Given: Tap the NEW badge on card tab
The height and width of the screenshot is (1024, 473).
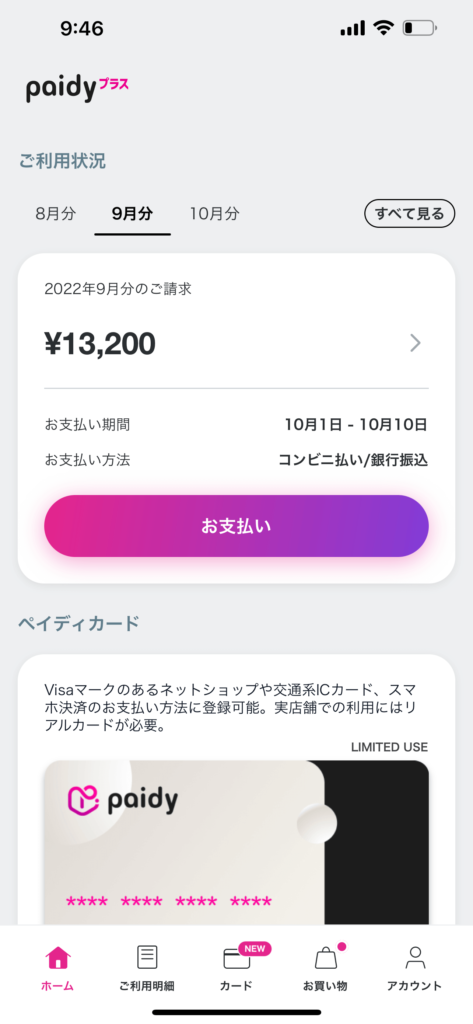Looking at the screenshot, I should [x=255, y=948].
